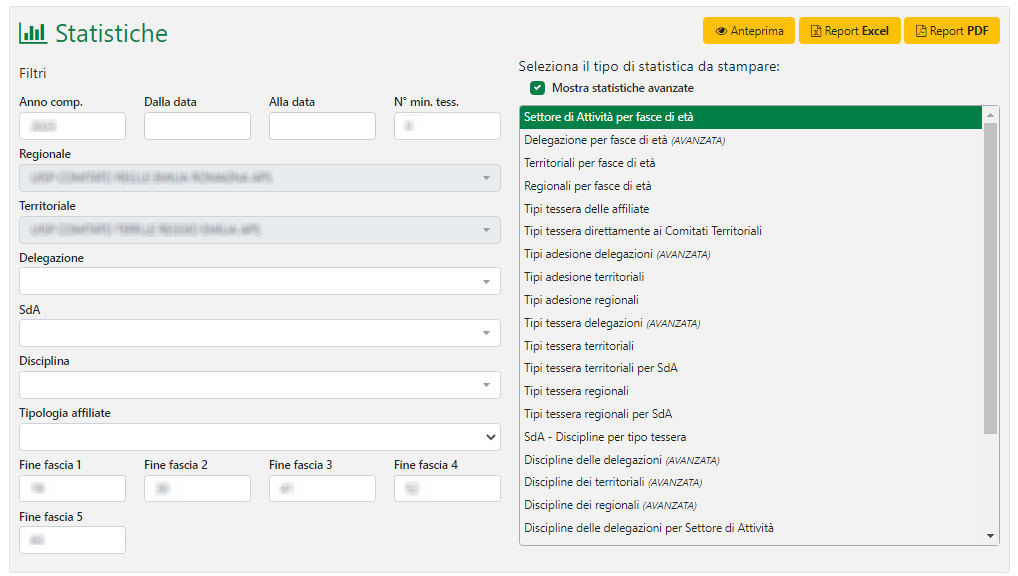Open the Delegazione dropdown
The image size is (1018, 576).
(x=259, y=281)
